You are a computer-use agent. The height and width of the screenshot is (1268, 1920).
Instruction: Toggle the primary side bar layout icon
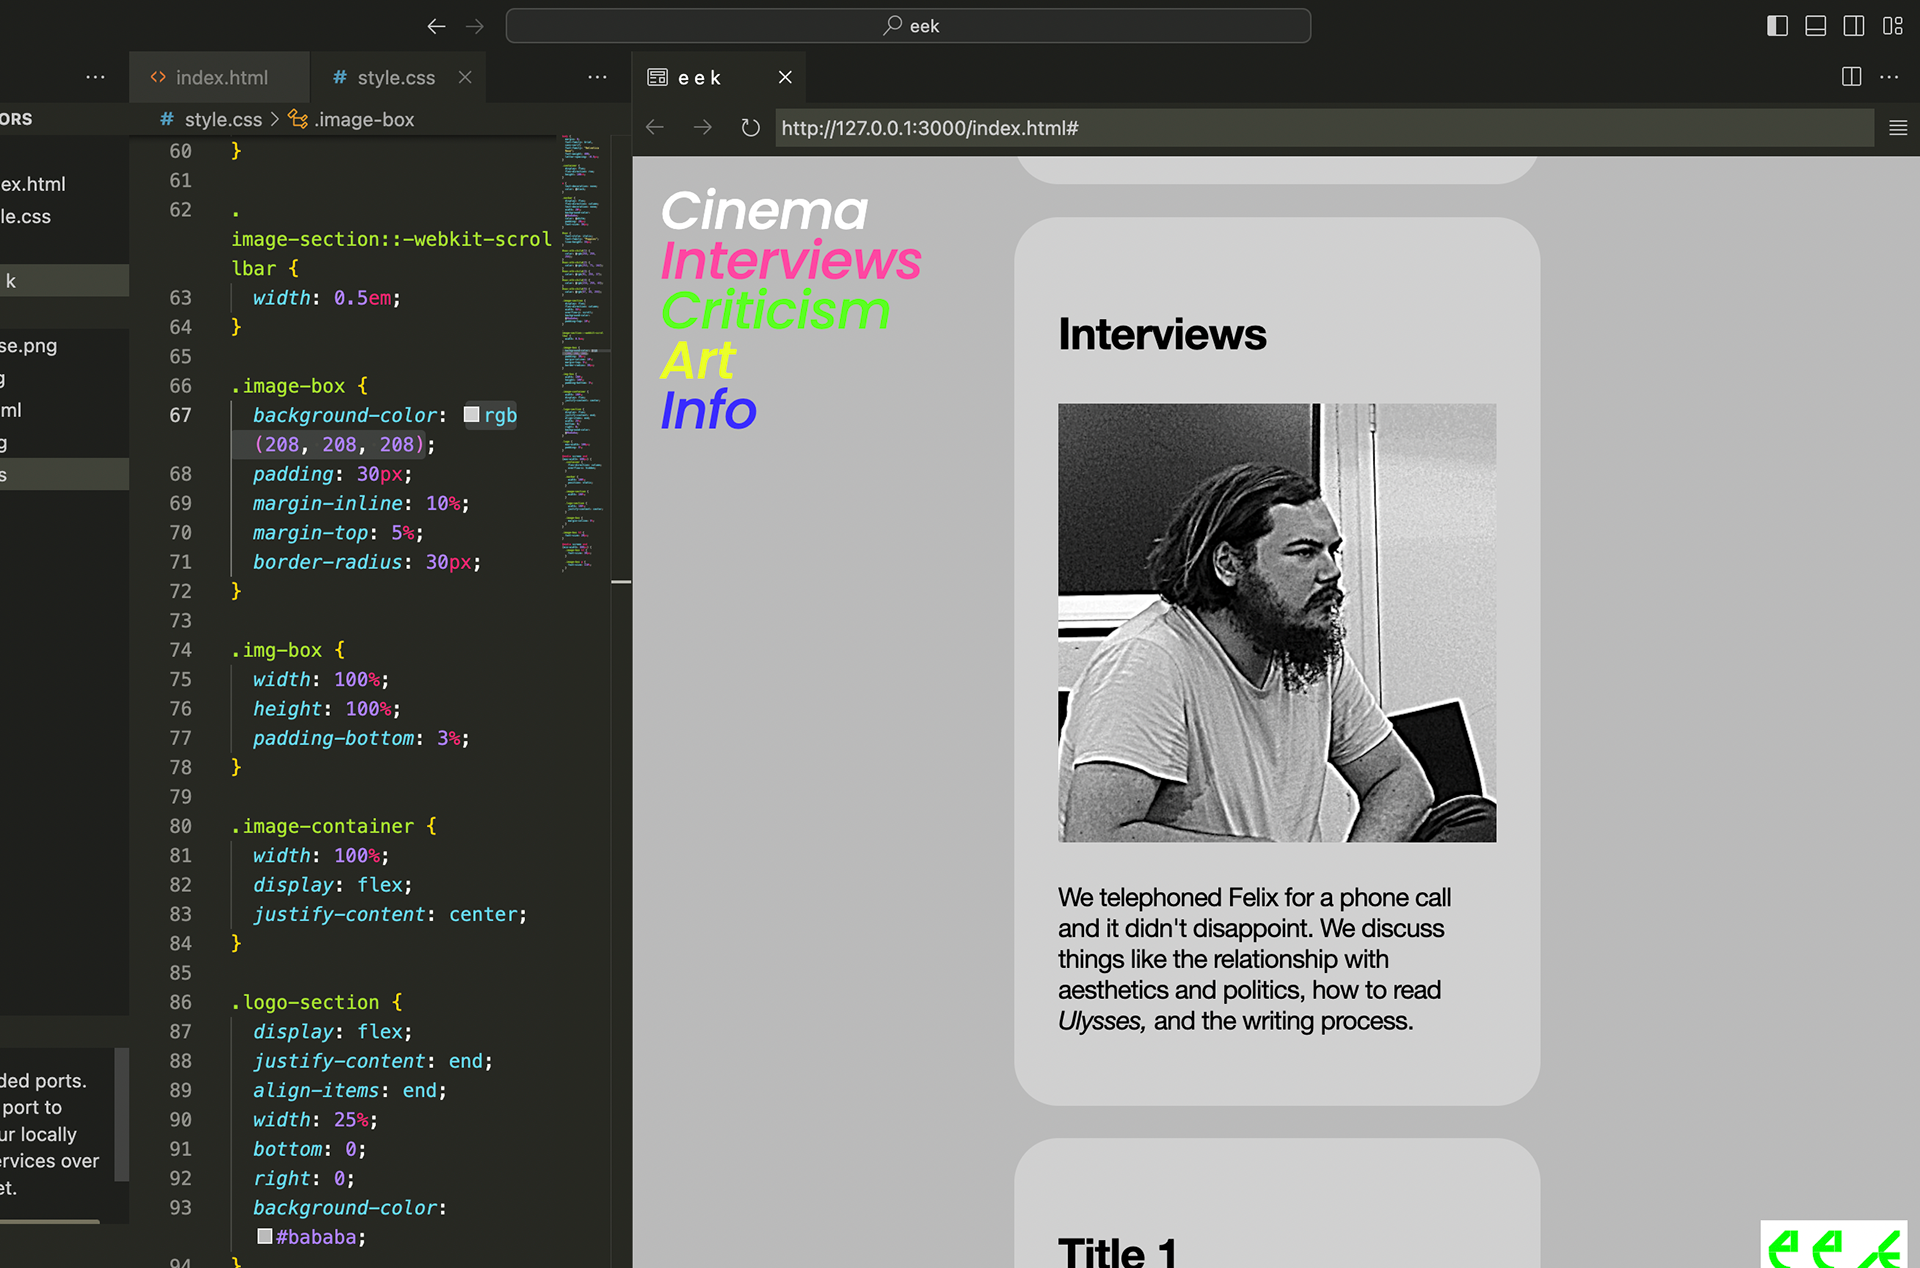coord(1777,26)
